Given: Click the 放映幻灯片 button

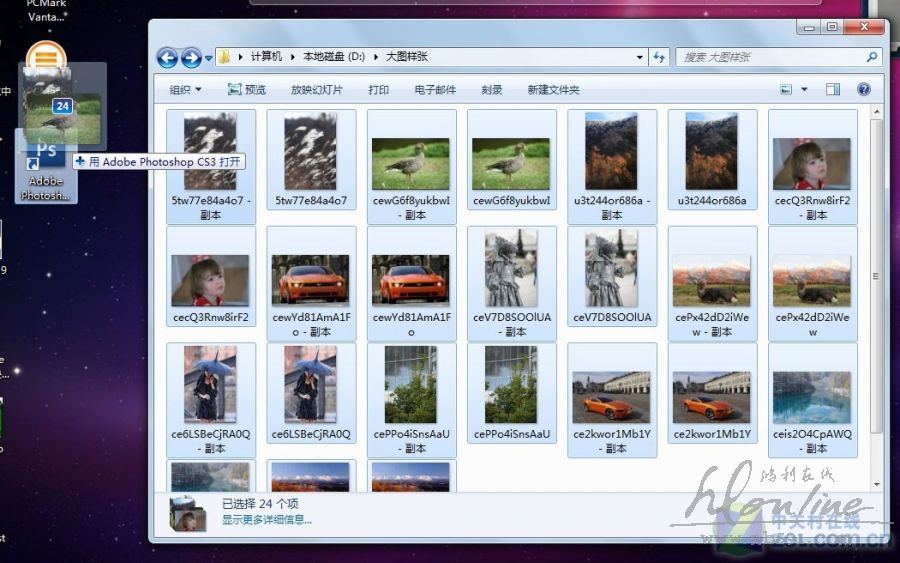Looking at the screenshot, I should pyautogui.click(x=316, y=90).
